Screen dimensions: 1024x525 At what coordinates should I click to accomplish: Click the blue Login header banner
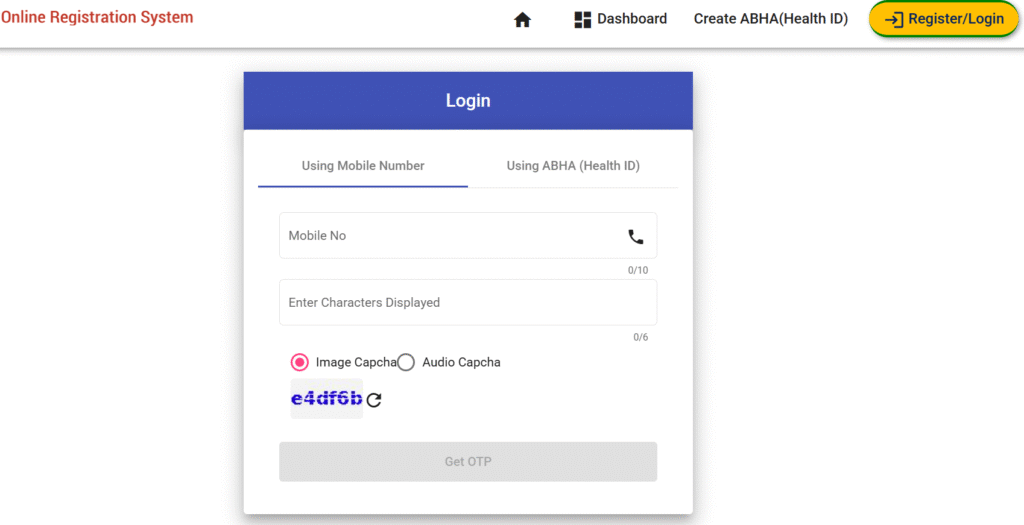point(468,101)
